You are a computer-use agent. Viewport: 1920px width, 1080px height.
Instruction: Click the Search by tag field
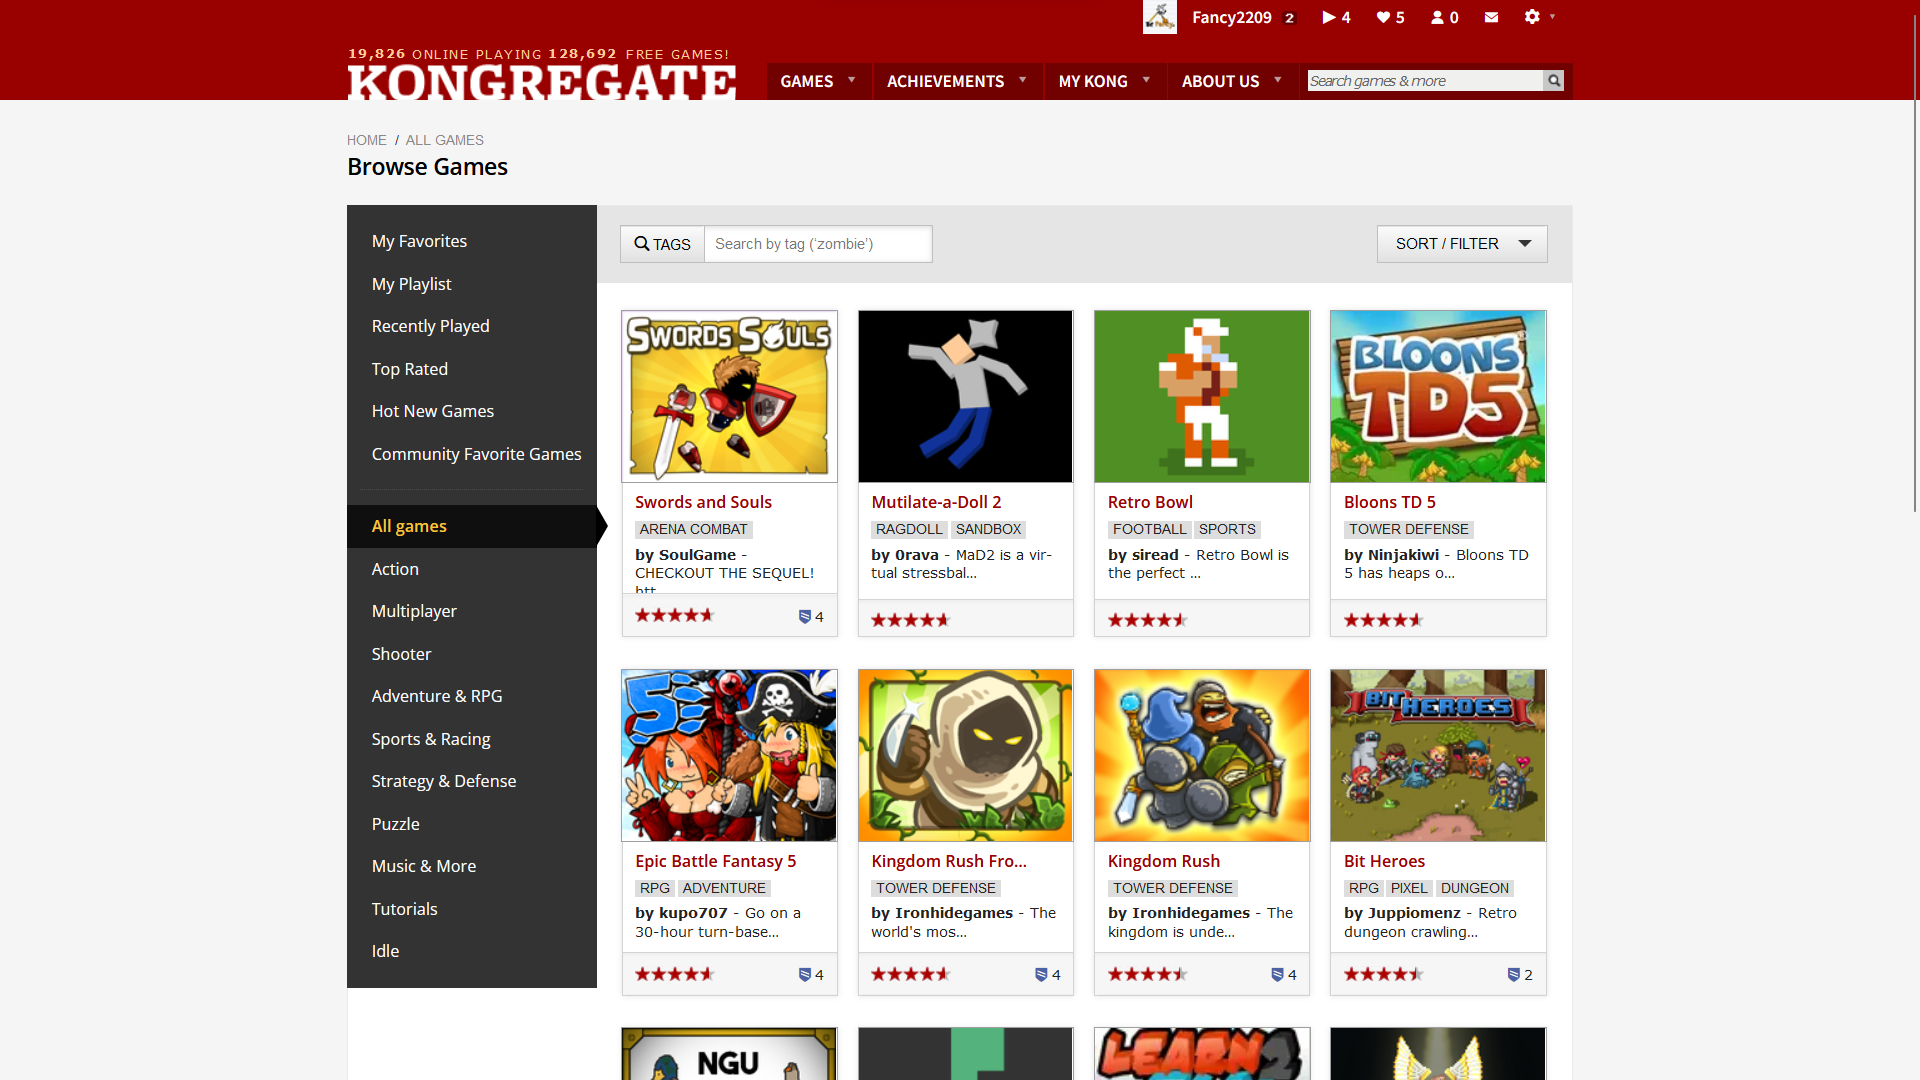(x=817, y=244)
